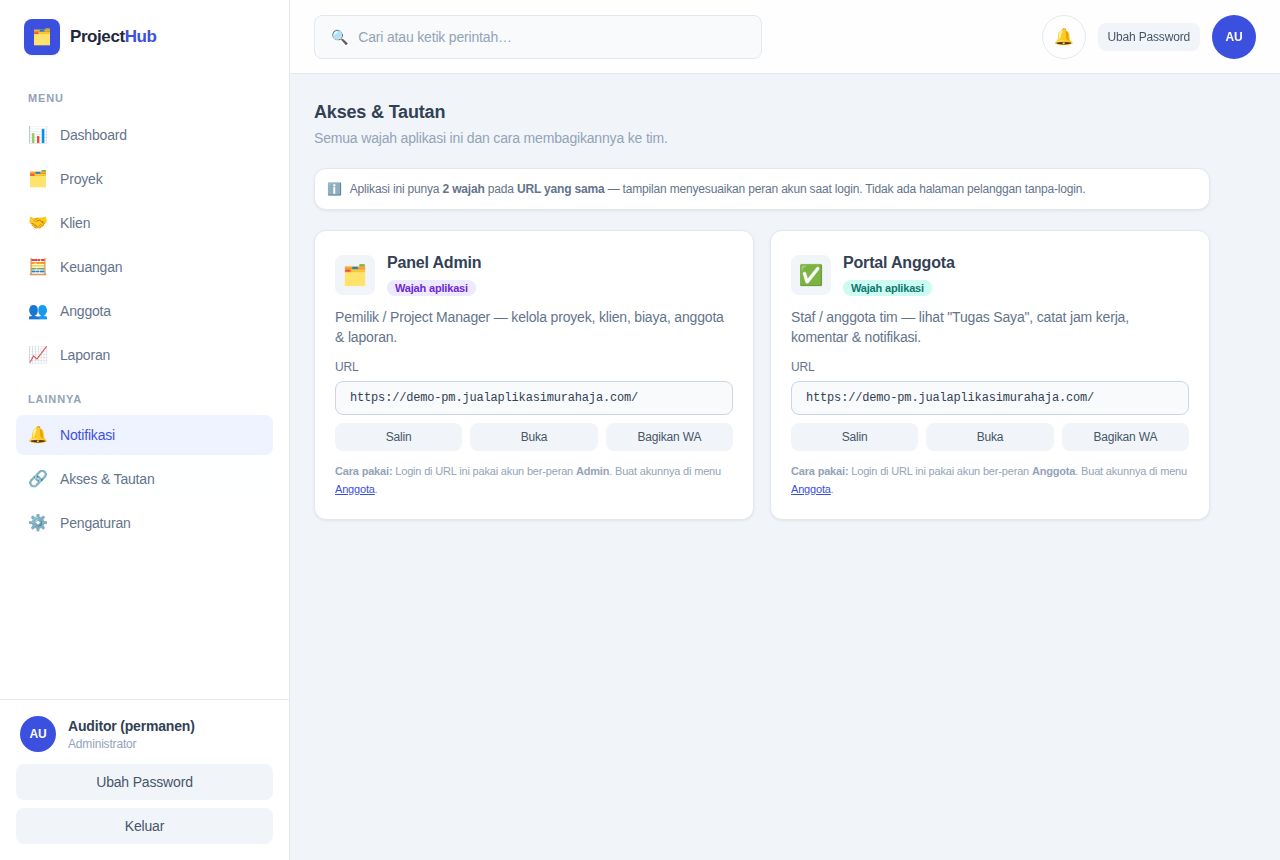Open the Laporan menu item
The image size is (1280, 860).
(144, 355)
